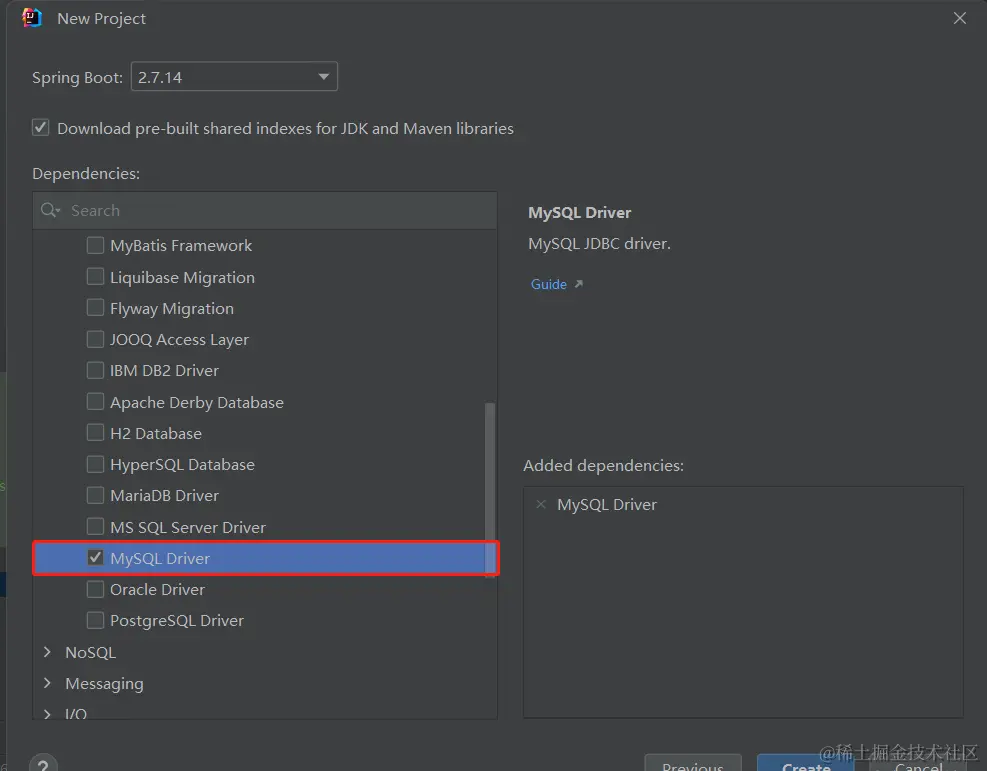Click the Cancel button
987x771 pixels.
(x=918, y=763)
